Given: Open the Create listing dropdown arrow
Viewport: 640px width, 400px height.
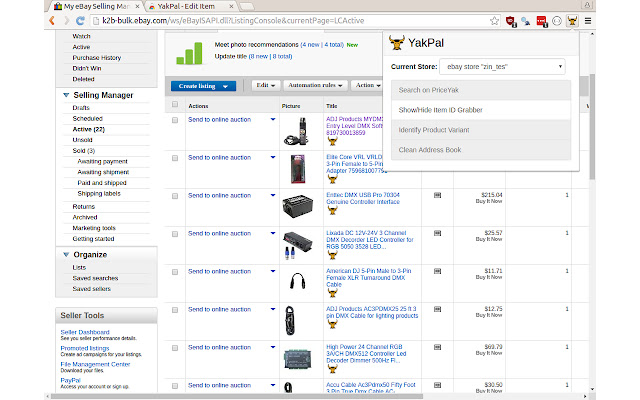Looking at the screenshot, I should 225,87.
